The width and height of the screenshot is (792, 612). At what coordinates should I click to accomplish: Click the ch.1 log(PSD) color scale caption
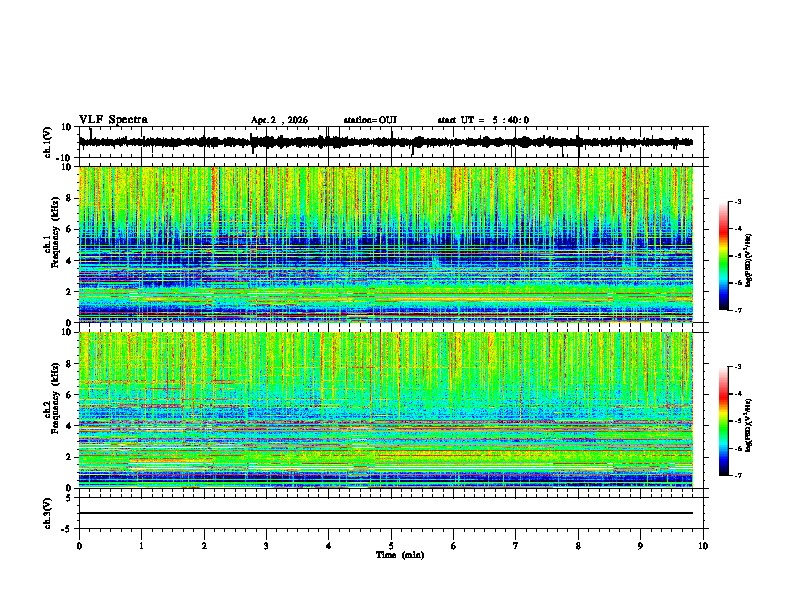tap(748, 260)
